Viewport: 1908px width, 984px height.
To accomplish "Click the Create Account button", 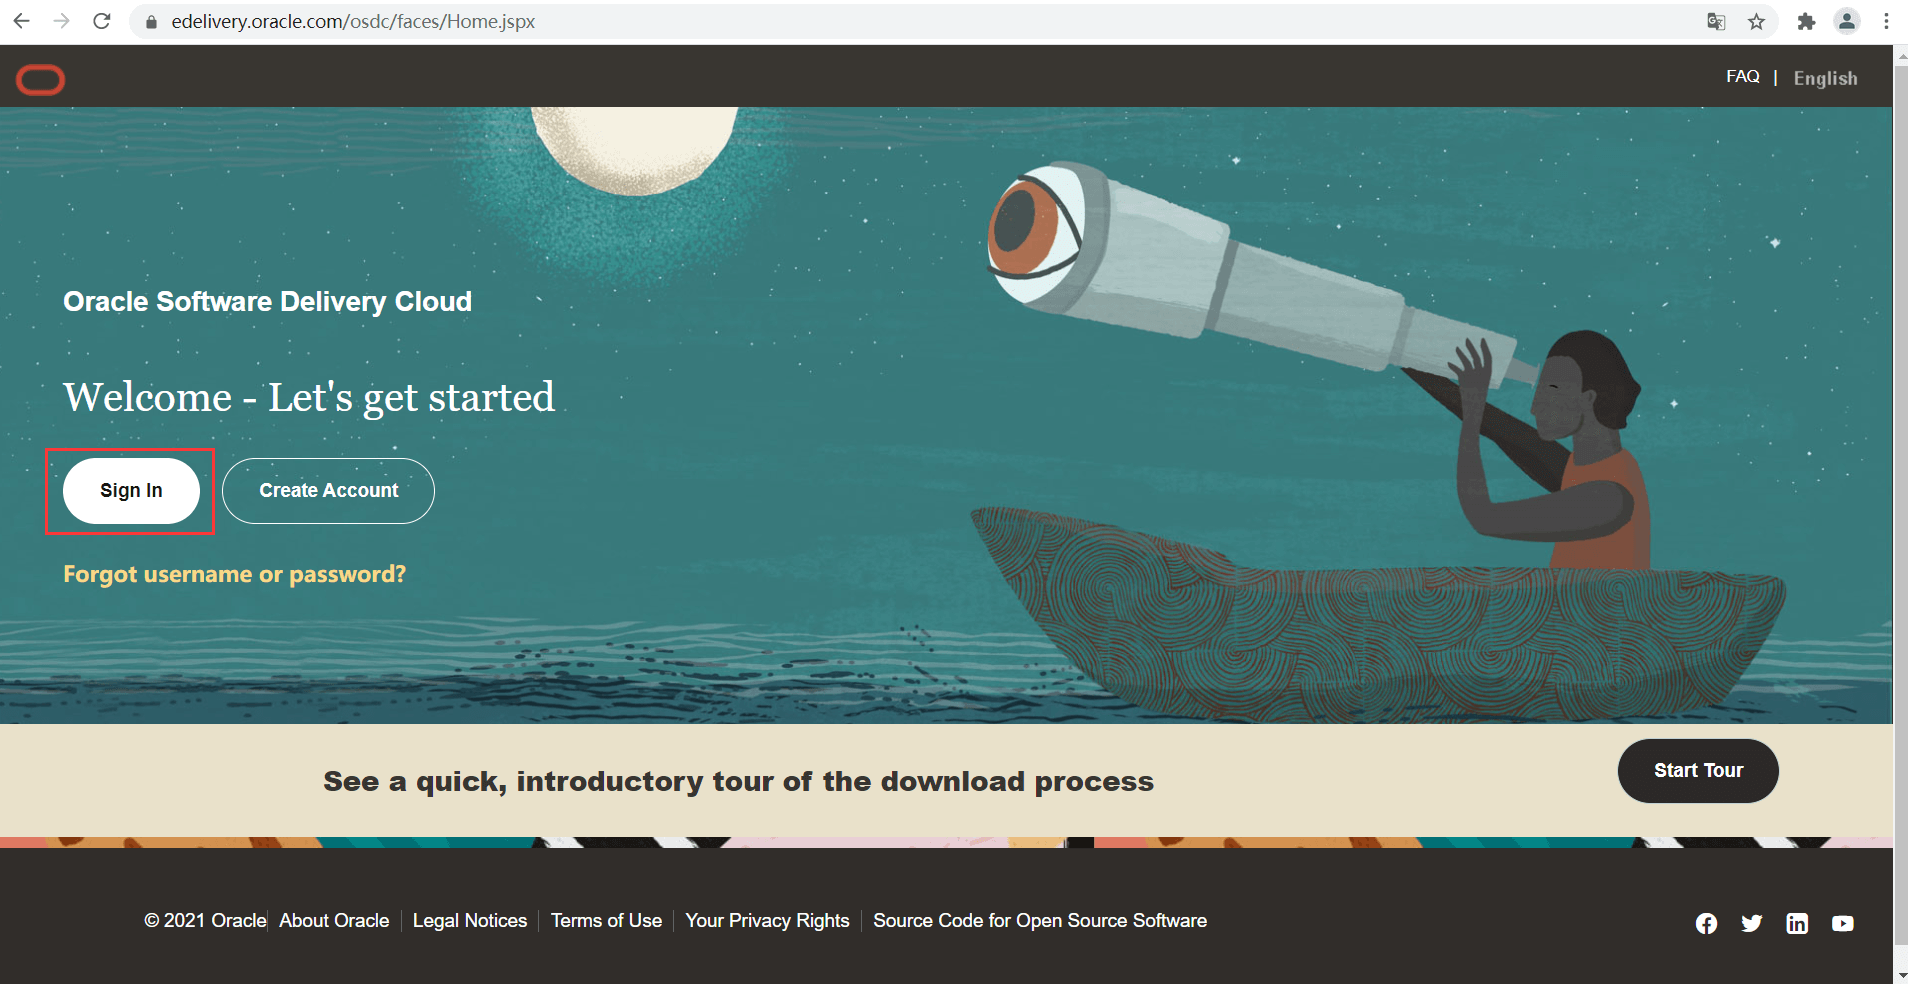I will (x=328, y=491).
